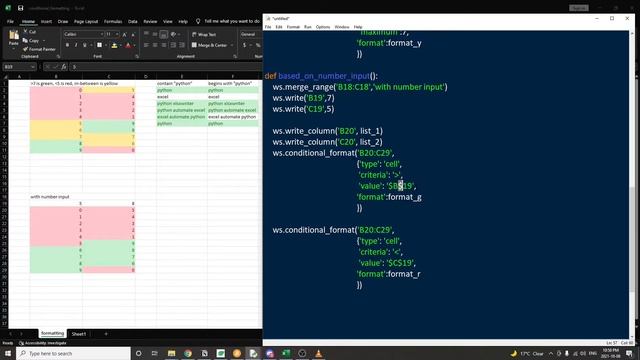Click the Copy command in the Clipboard group
Screen dimensions: 640x360
tap(31, 40)
